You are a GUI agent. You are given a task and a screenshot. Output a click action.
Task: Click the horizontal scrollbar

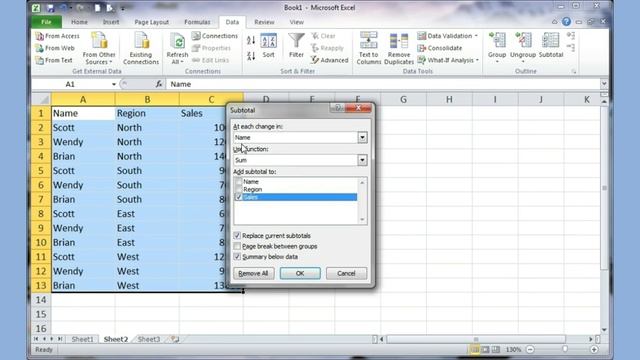tap(476, 339)
